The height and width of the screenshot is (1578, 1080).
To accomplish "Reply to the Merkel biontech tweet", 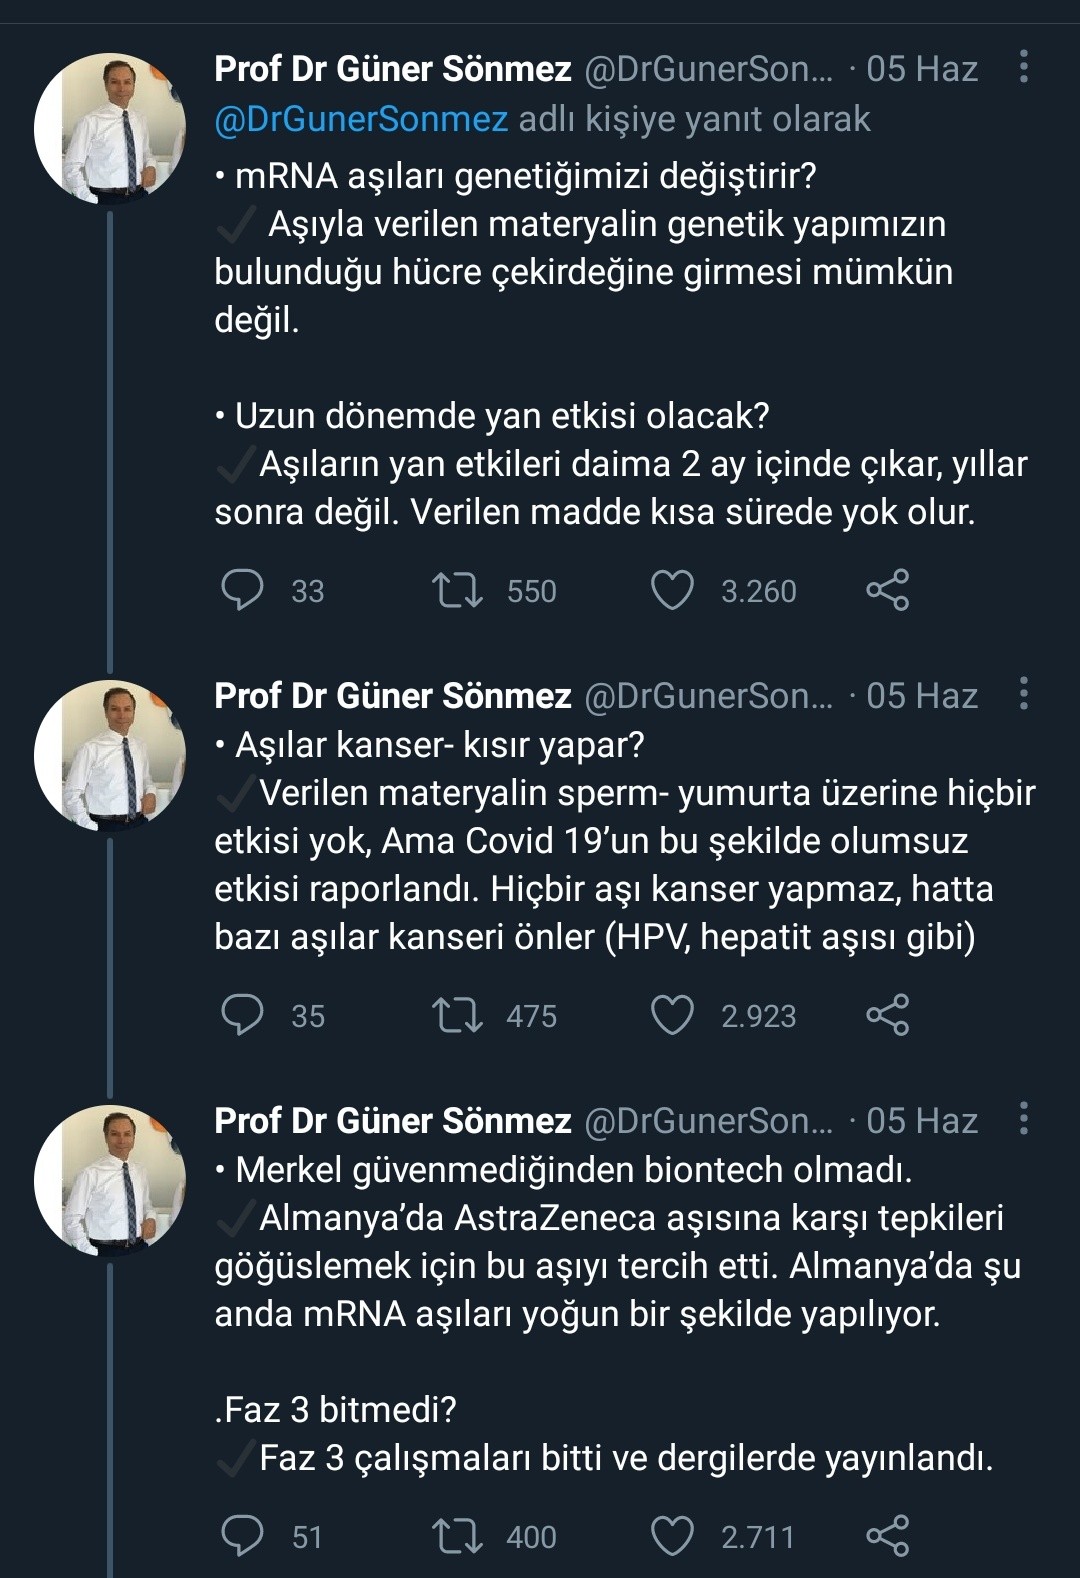I will 242,1535.
